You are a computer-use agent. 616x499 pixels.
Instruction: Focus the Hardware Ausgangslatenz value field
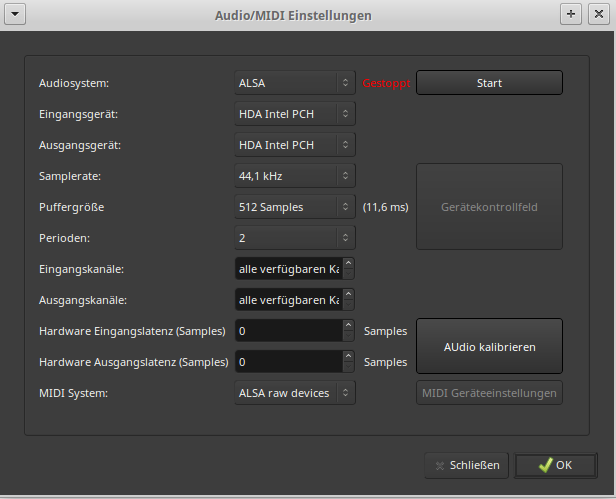click(x=287, y=362)
